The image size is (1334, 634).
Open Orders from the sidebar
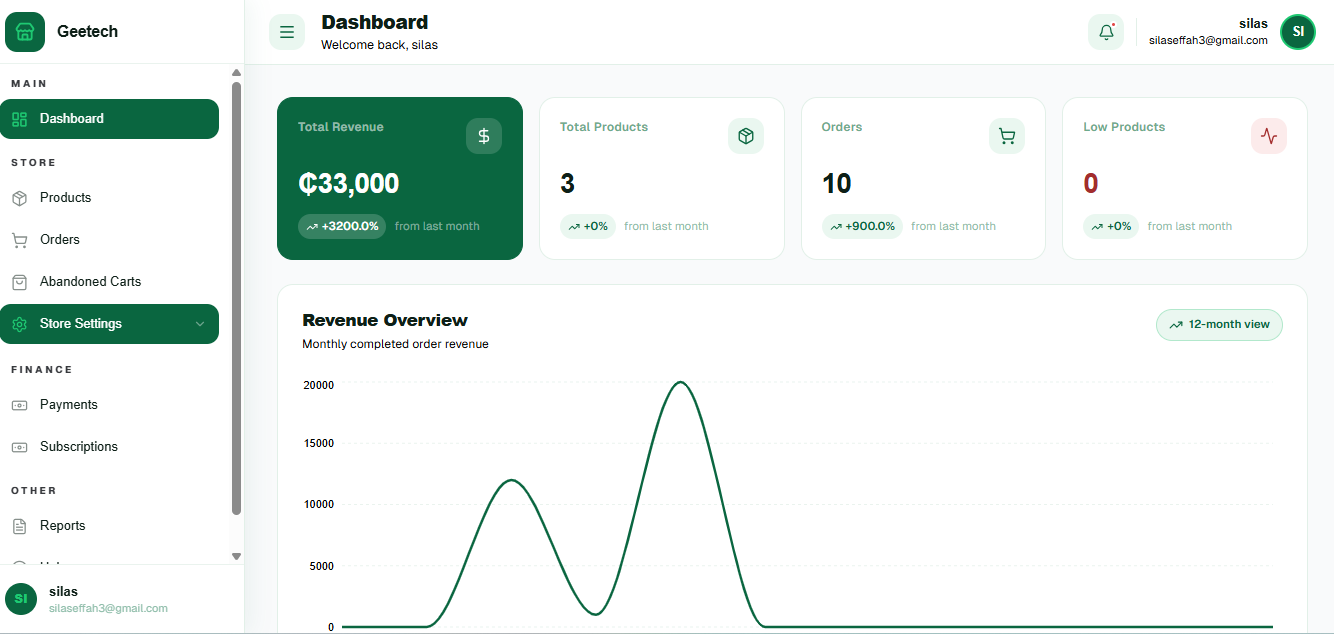coord(109,240)
